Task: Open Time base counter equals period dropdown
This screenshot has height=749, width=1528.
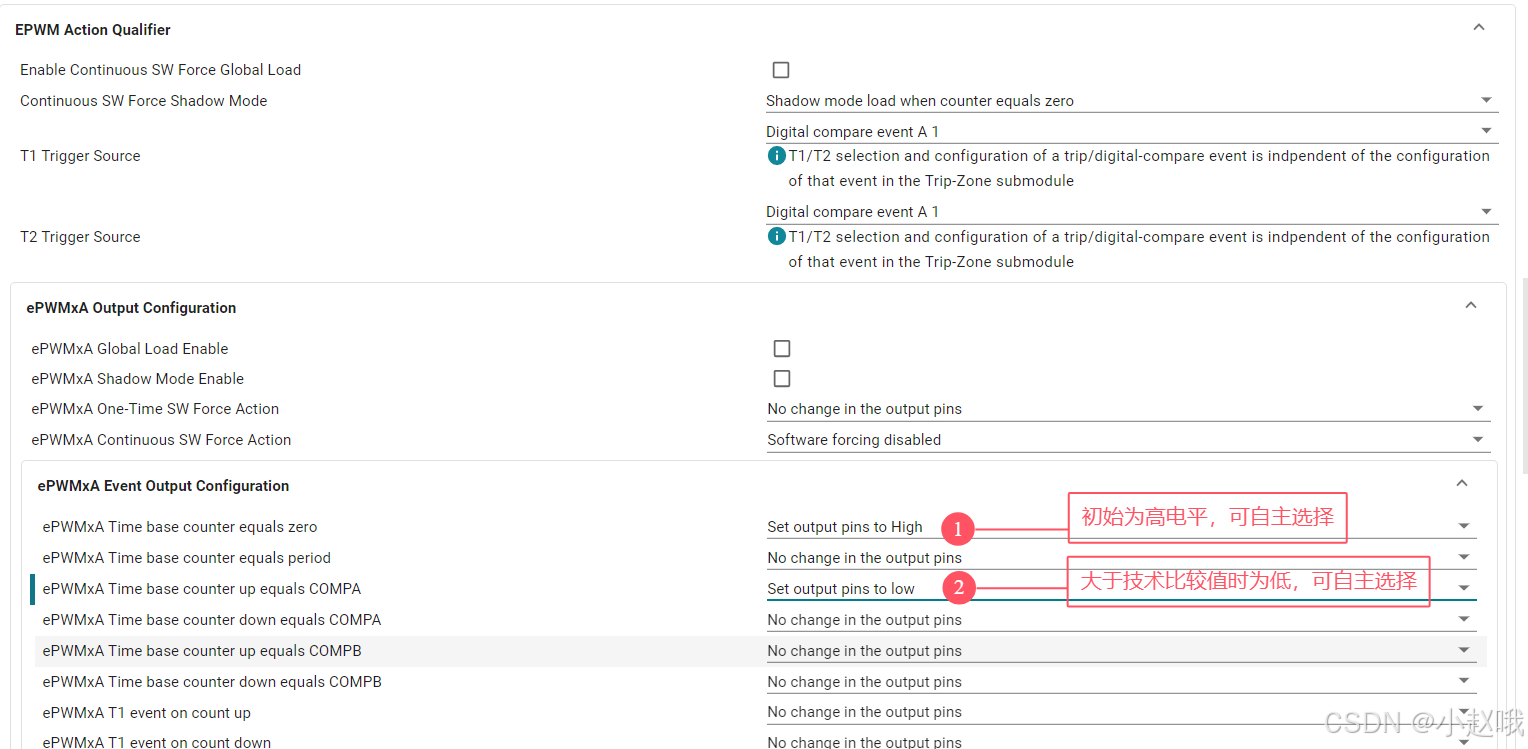Action: tap(1121, 558)
